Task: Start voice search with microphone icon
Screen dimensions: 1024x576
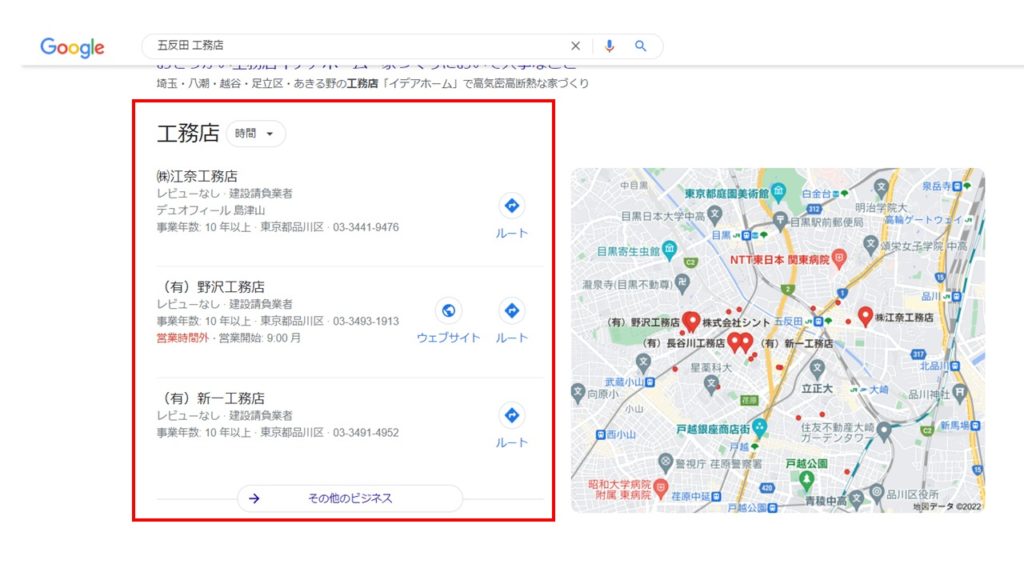Action: tap(609, 46)
